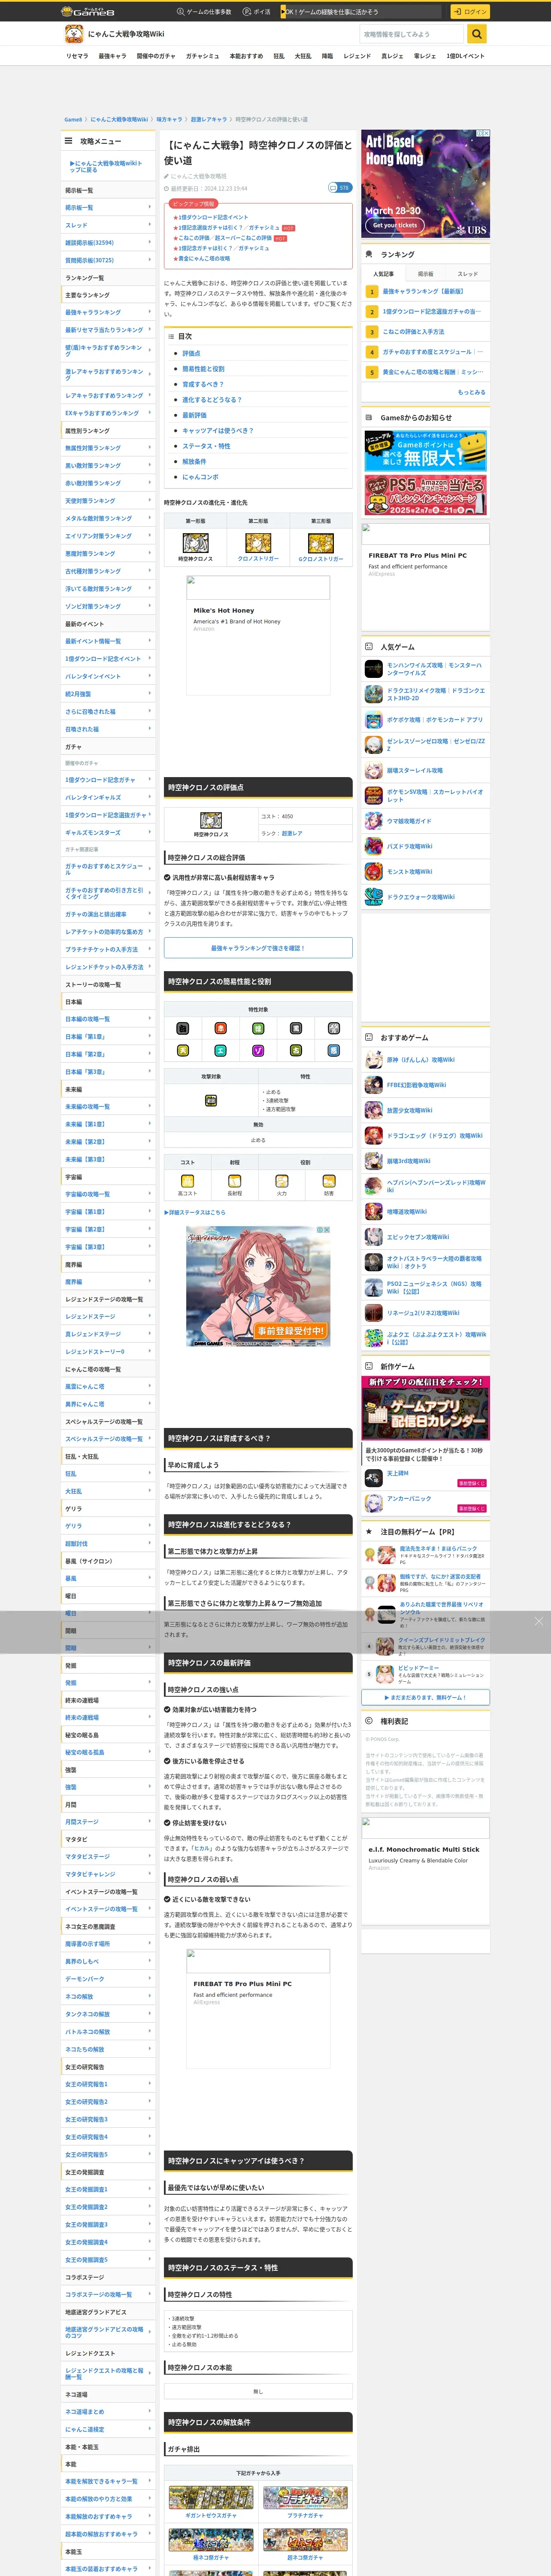Click the ログイン button
Screen dimensions: 551x2576
tap(469, 11)
